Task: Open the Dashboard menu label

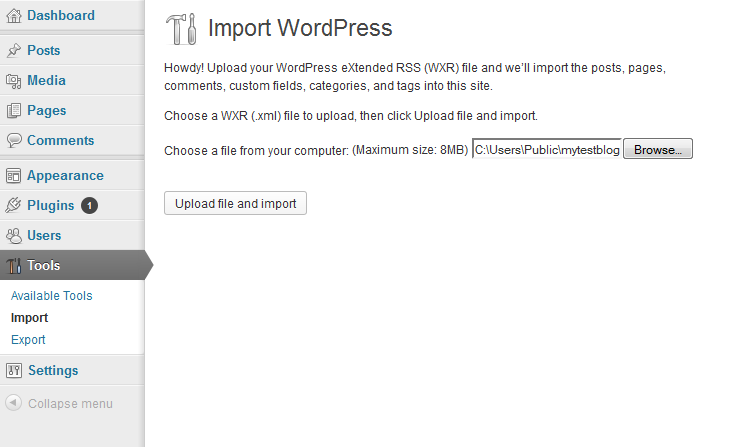Action: tap(61, 16)
